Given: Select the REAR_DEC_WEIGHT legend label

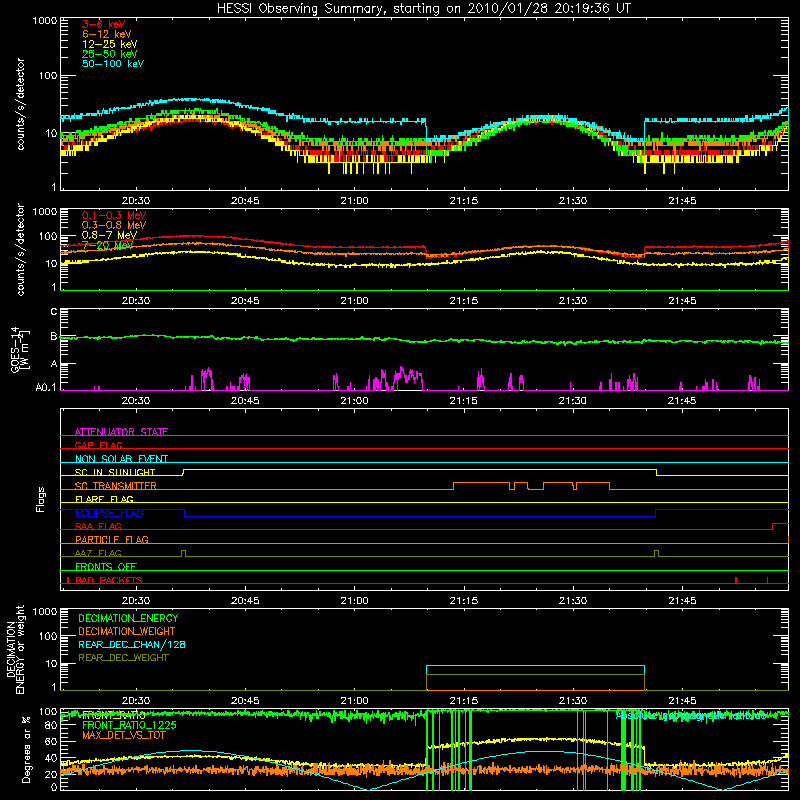Looking at the screenshot, I should tap(123, 658).
